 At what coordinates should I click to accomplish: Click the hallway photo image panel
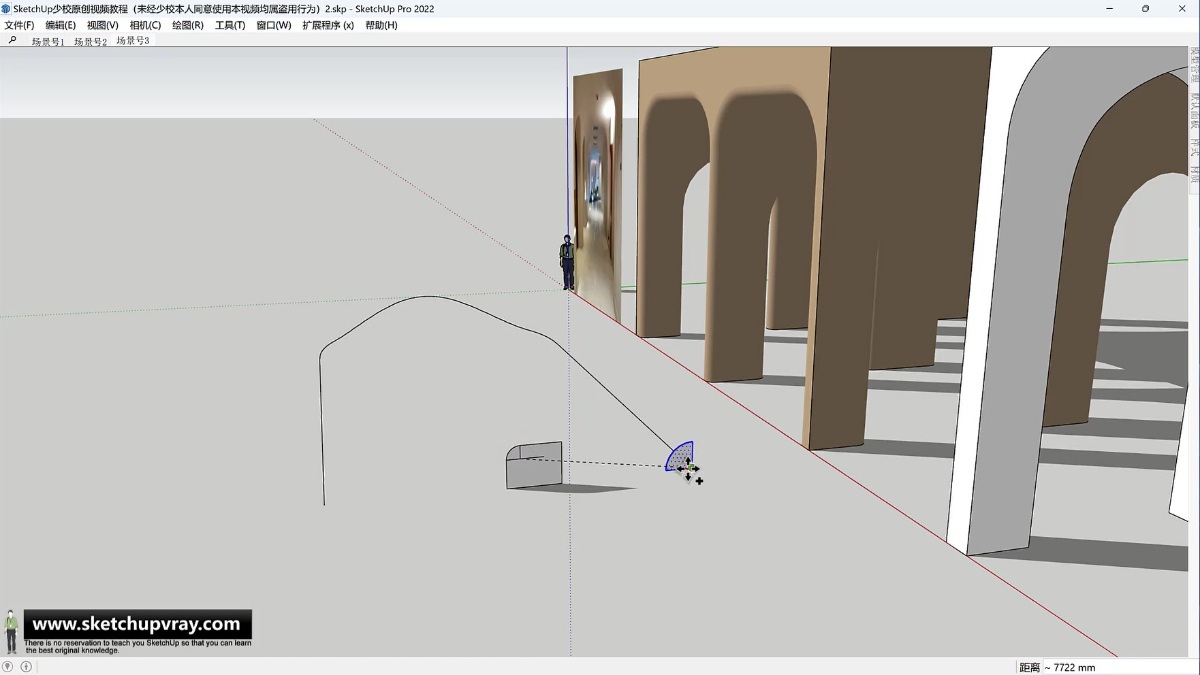tap(597, 193)
